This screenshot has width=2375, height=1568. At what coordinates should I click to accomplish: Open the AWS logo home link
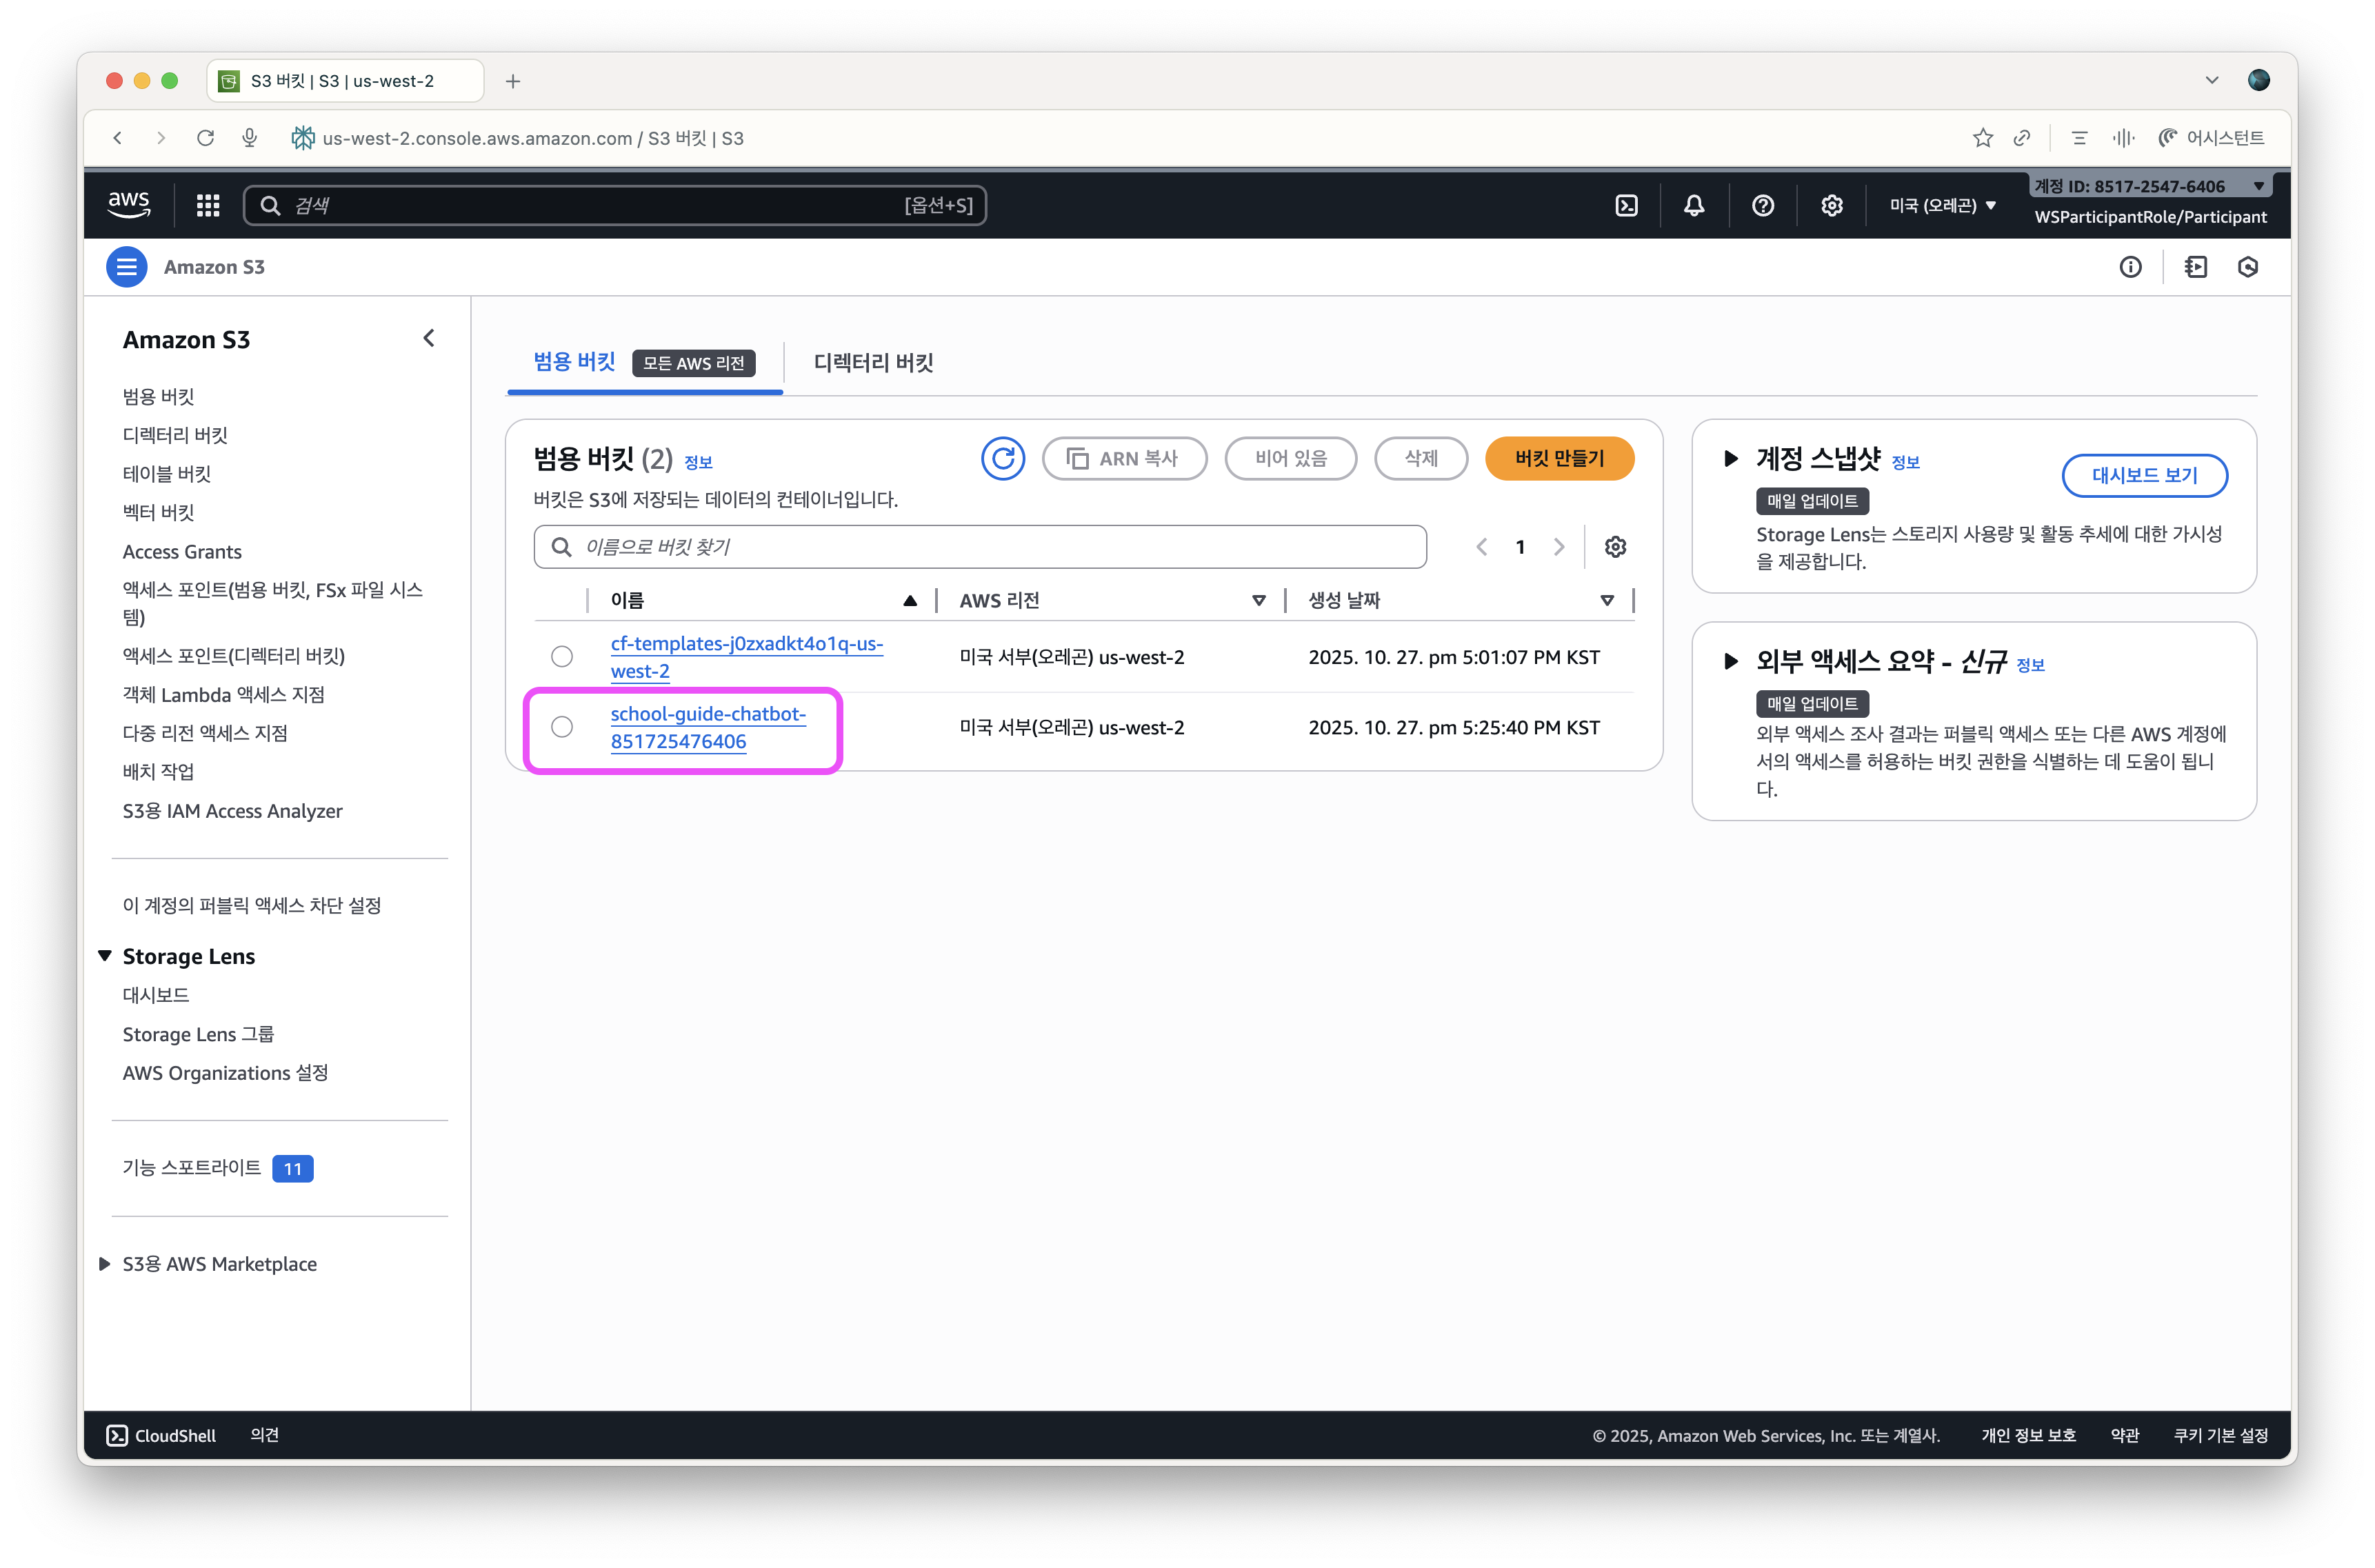click(129, 205)
